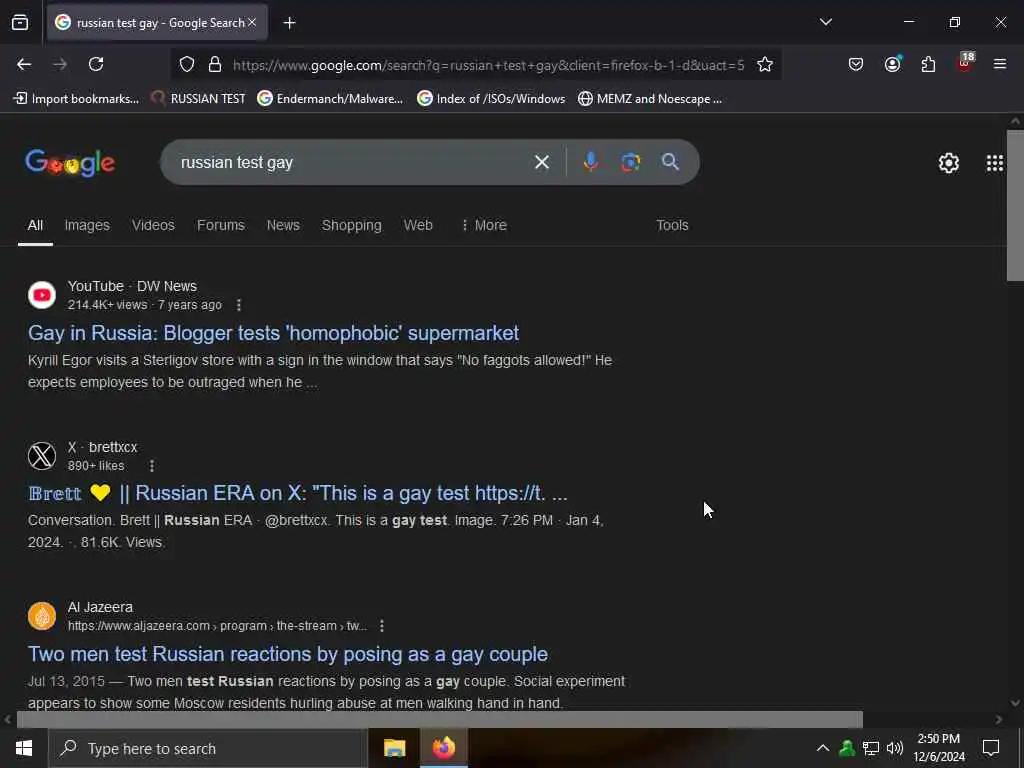
Task: Focus the Google search box
Action: [353, 162]
